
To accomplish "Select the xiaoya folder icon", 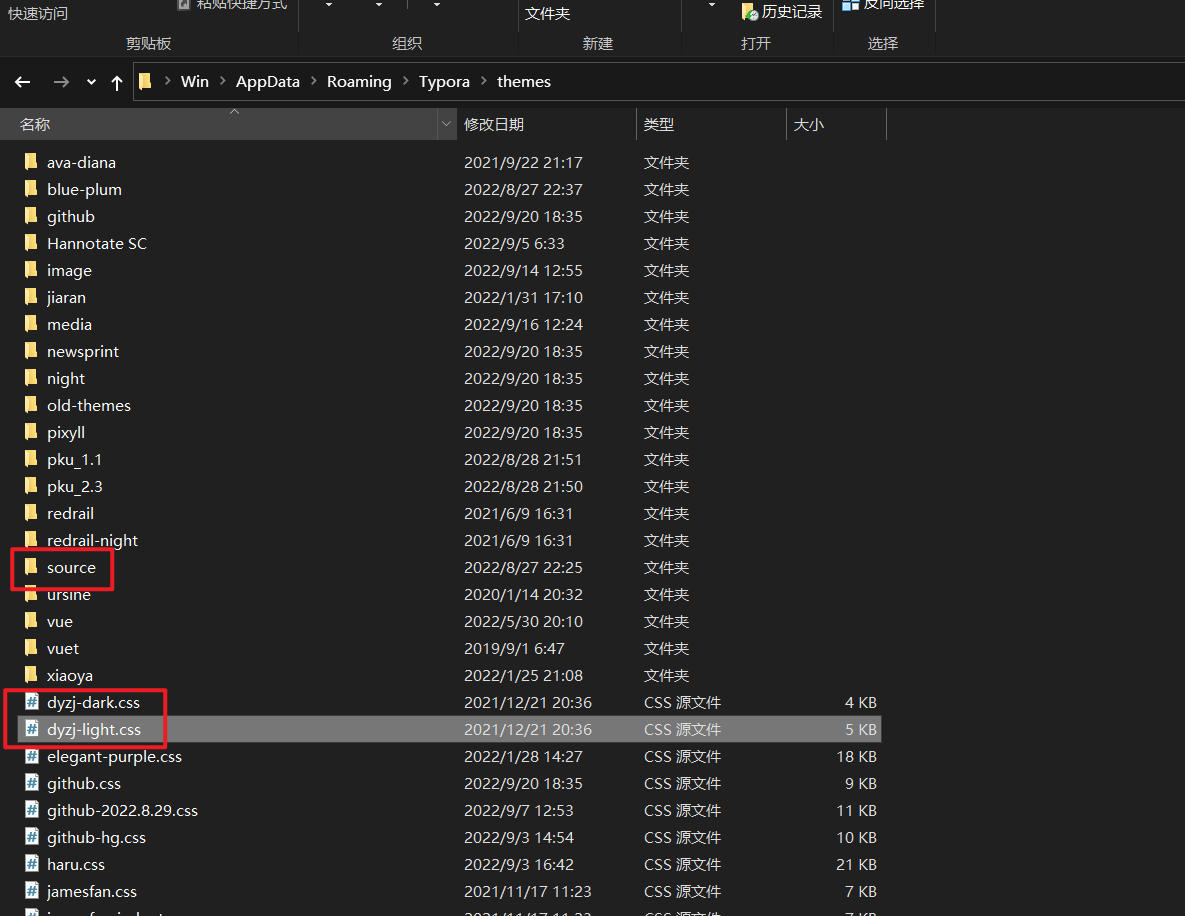I will tap(31, 675).
